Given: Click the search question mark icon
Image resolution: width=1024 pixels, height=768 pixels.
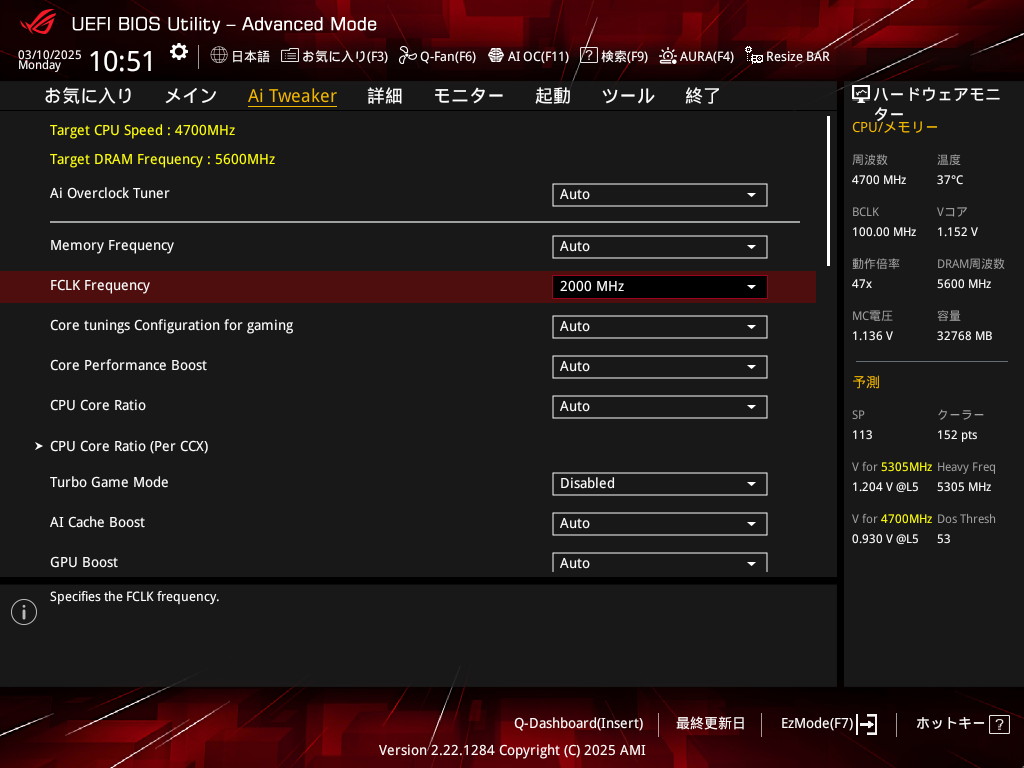Looking at the screenshot, I should click(588, 55).
